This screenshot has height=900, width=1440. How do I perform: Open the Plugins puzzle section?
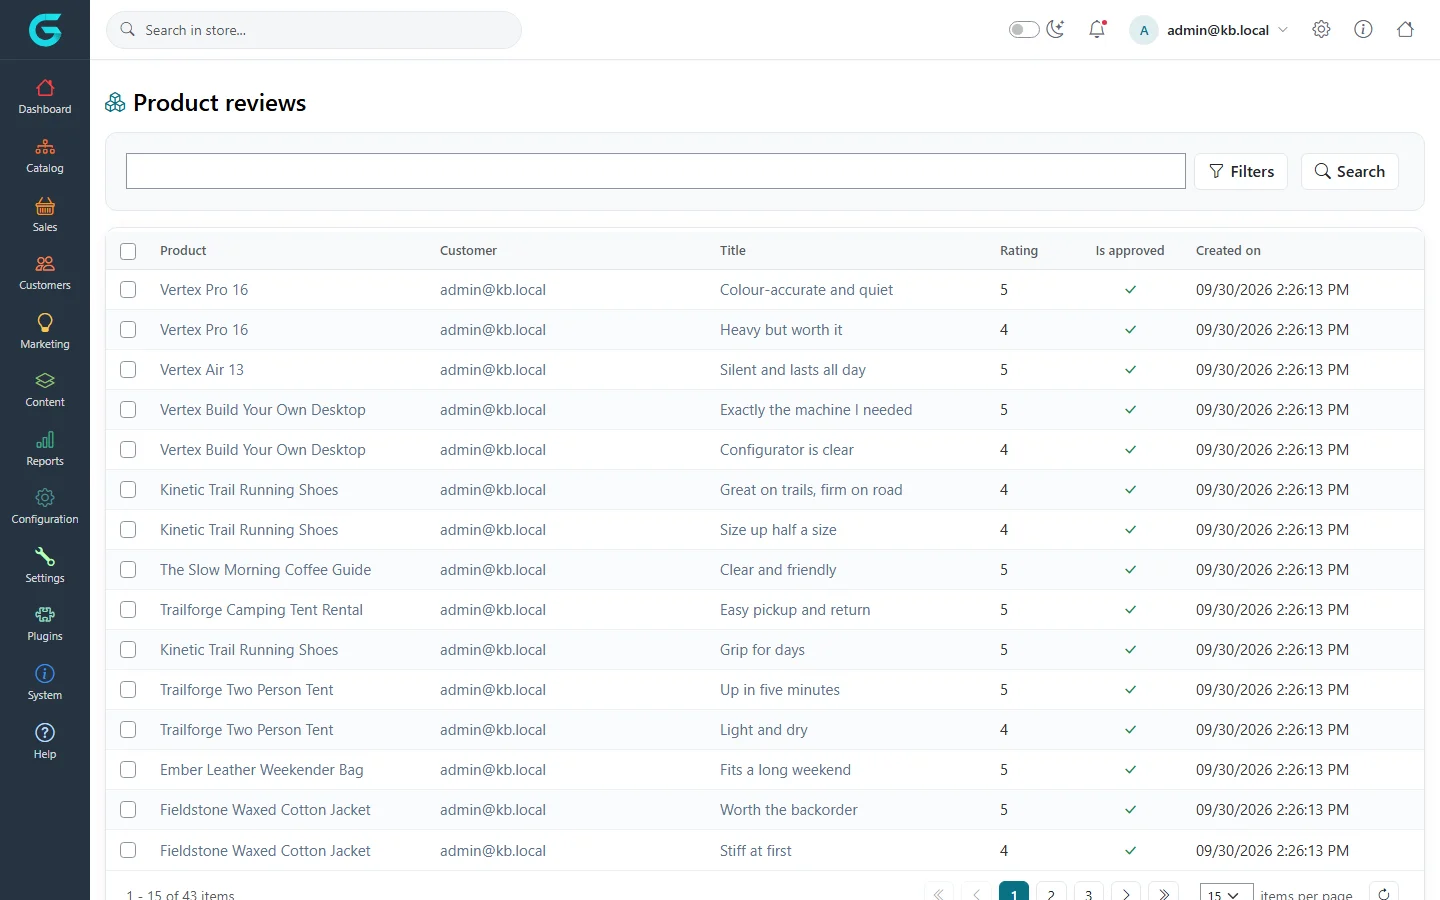(x=45, y=624)
